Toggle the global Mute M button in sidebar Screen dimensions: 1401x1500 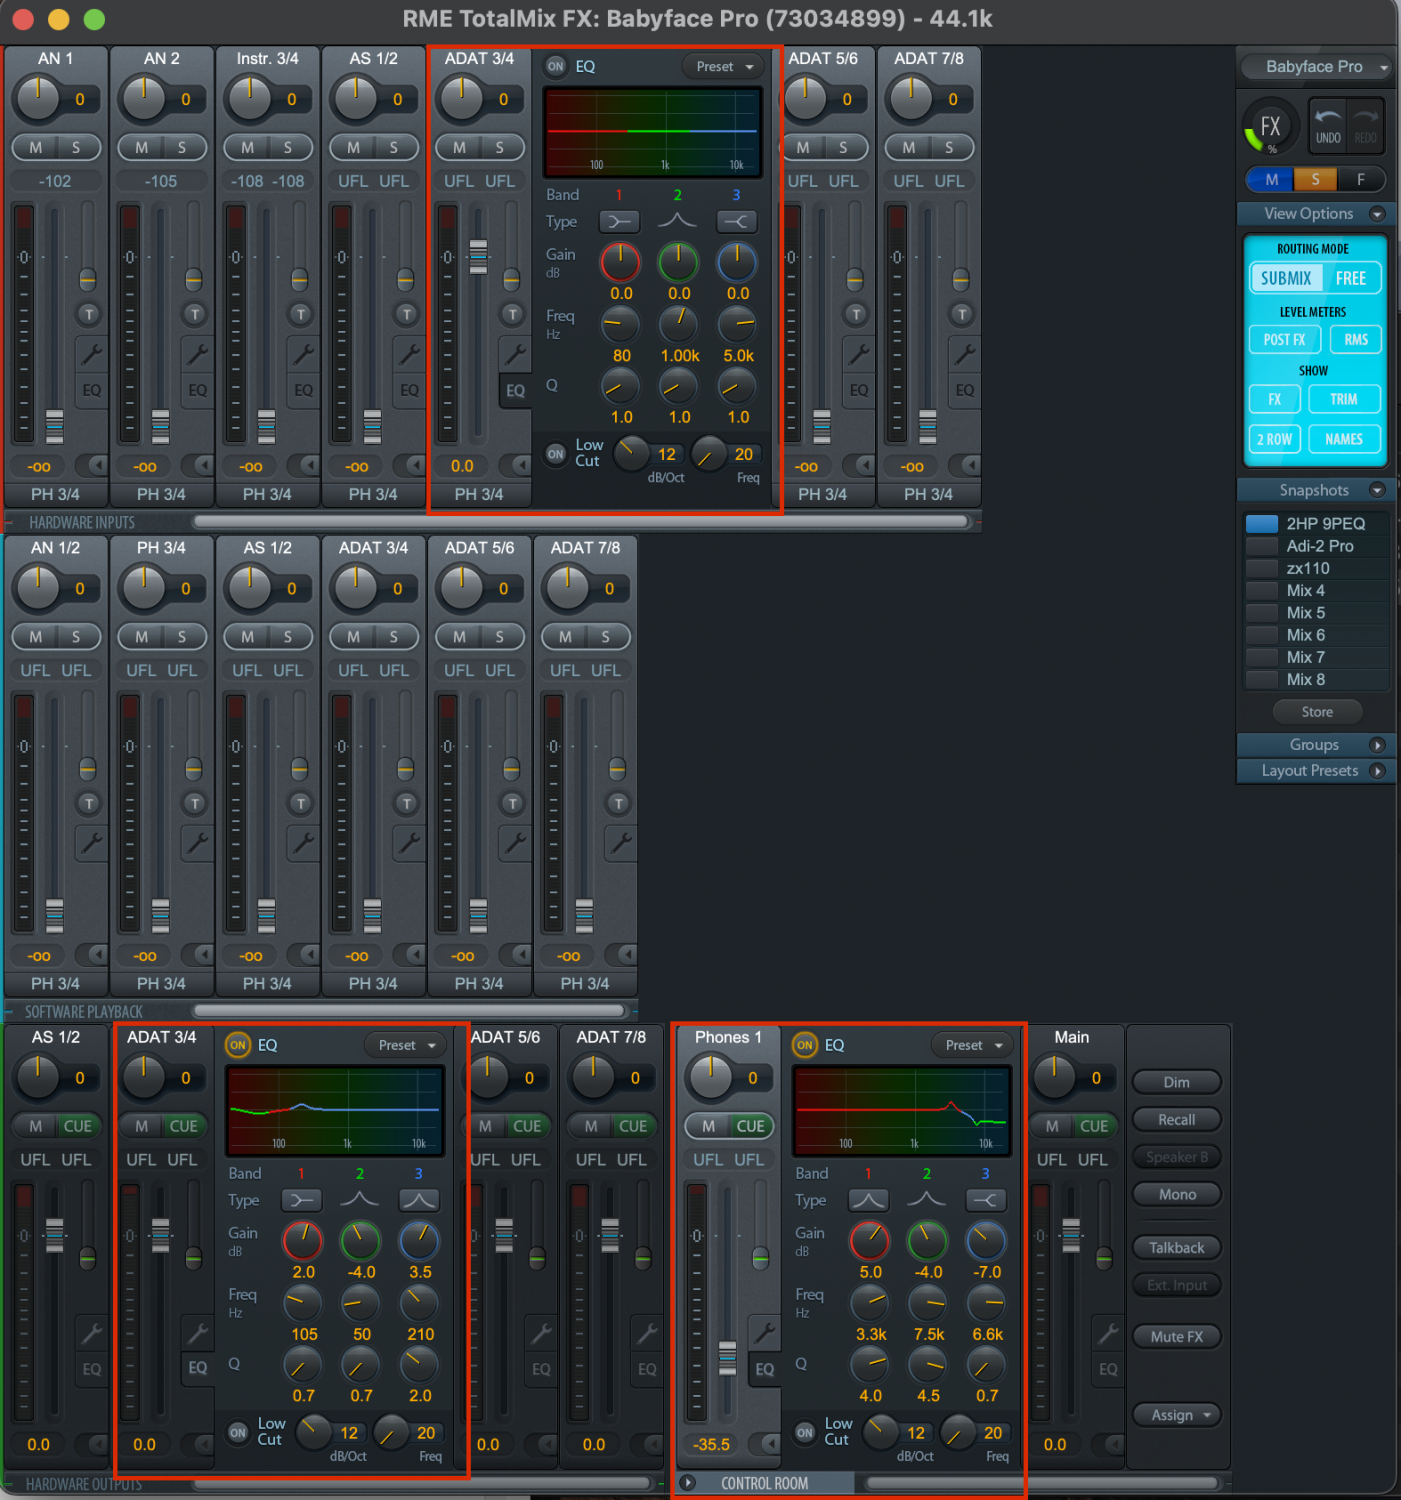(x=1271, y=179)
